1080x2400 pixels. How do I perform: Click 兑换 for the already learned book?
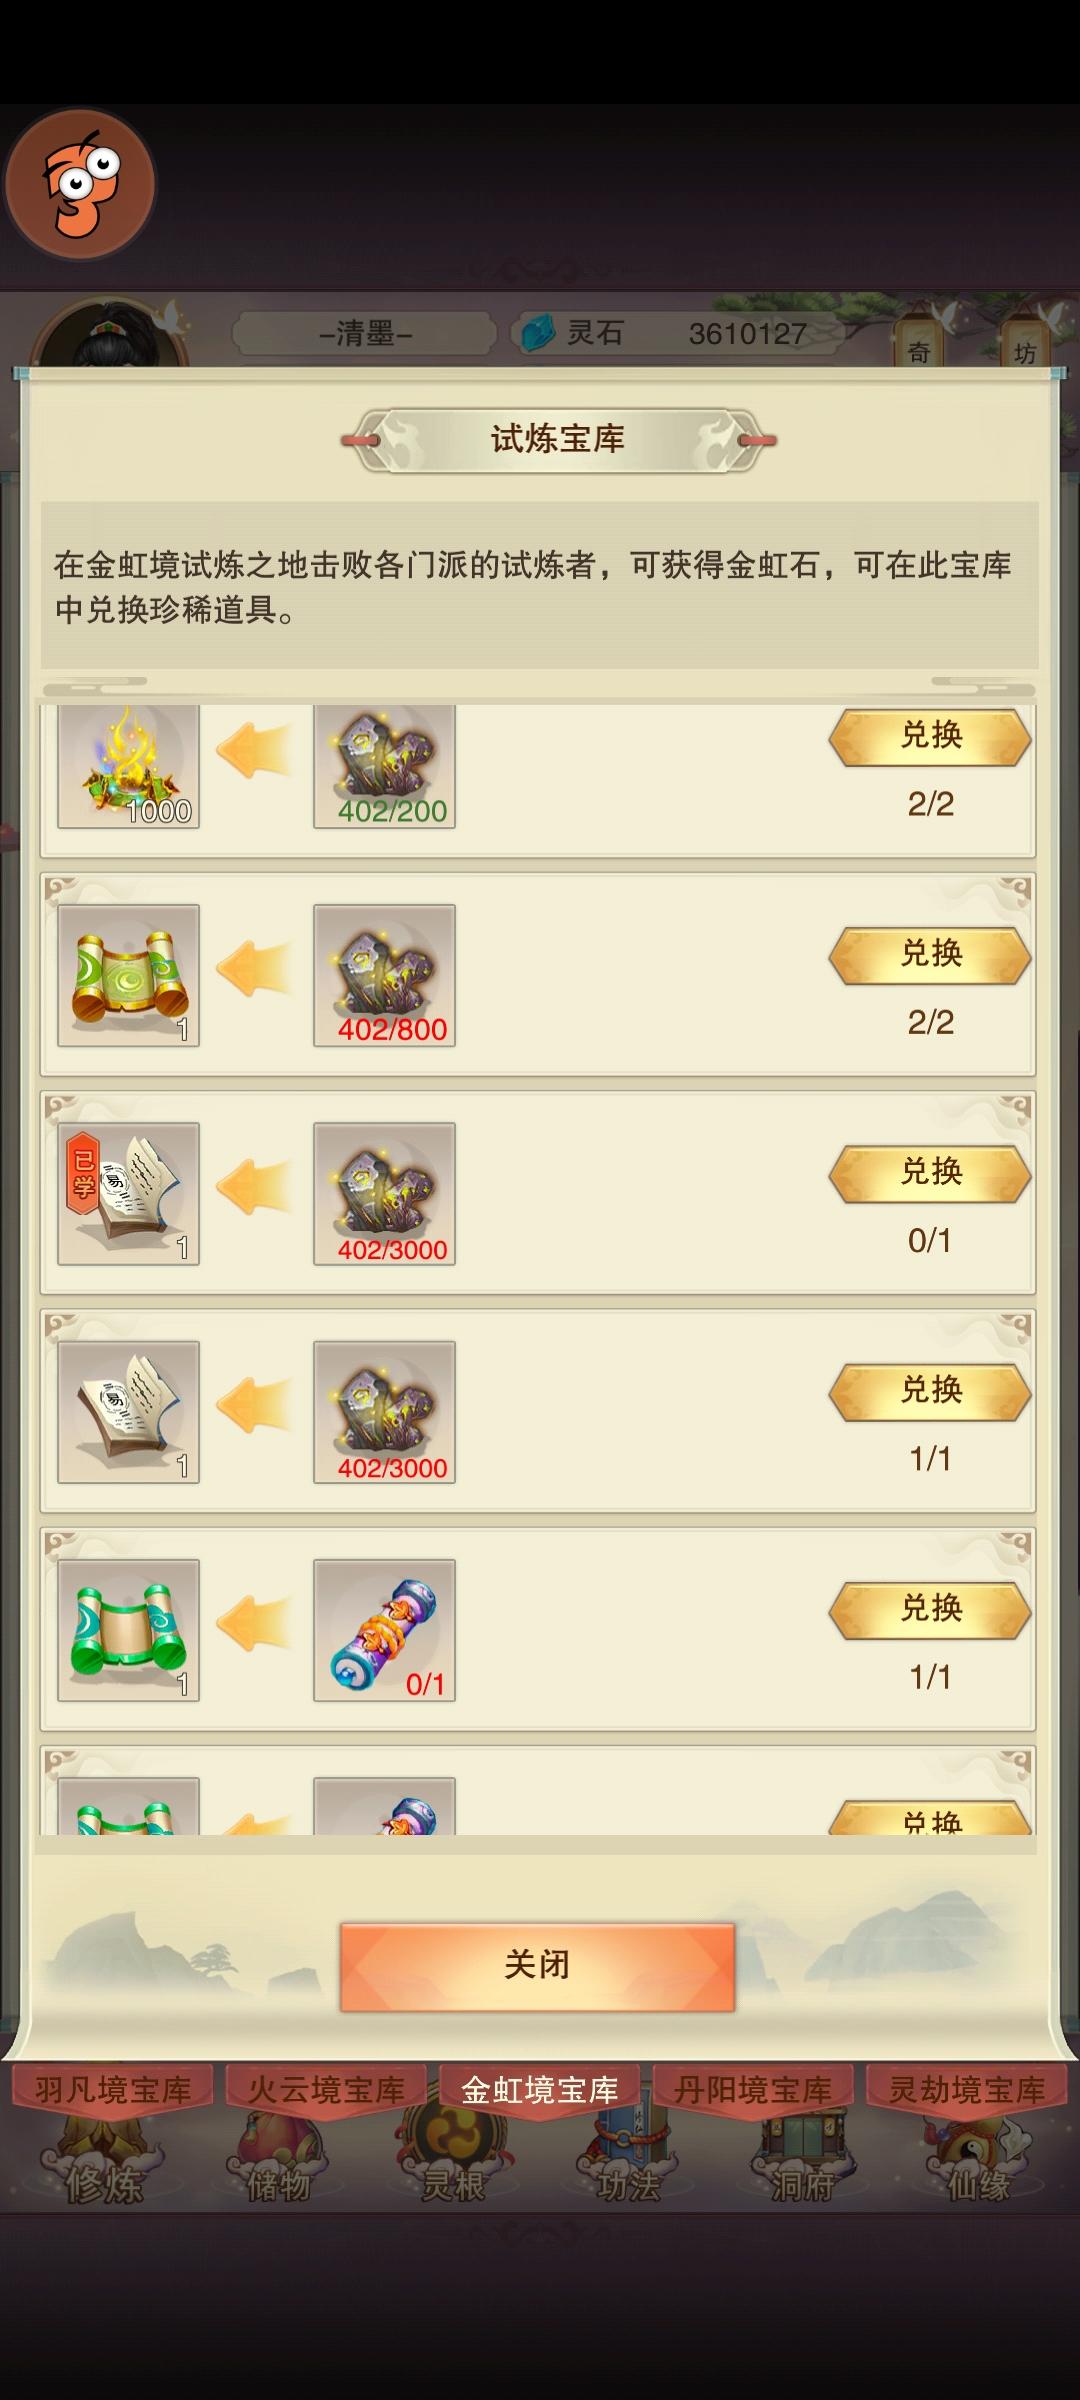[x=930, y=1173]
